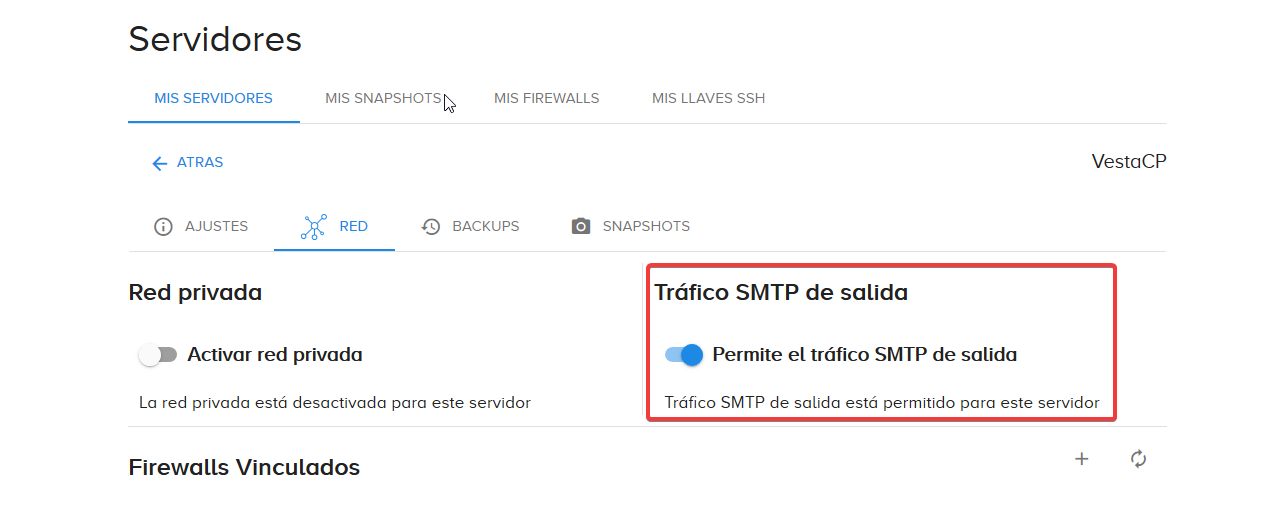Open the MIS LLAVES SSH tab
The image size is (1282, 513).
coord(709,98)
